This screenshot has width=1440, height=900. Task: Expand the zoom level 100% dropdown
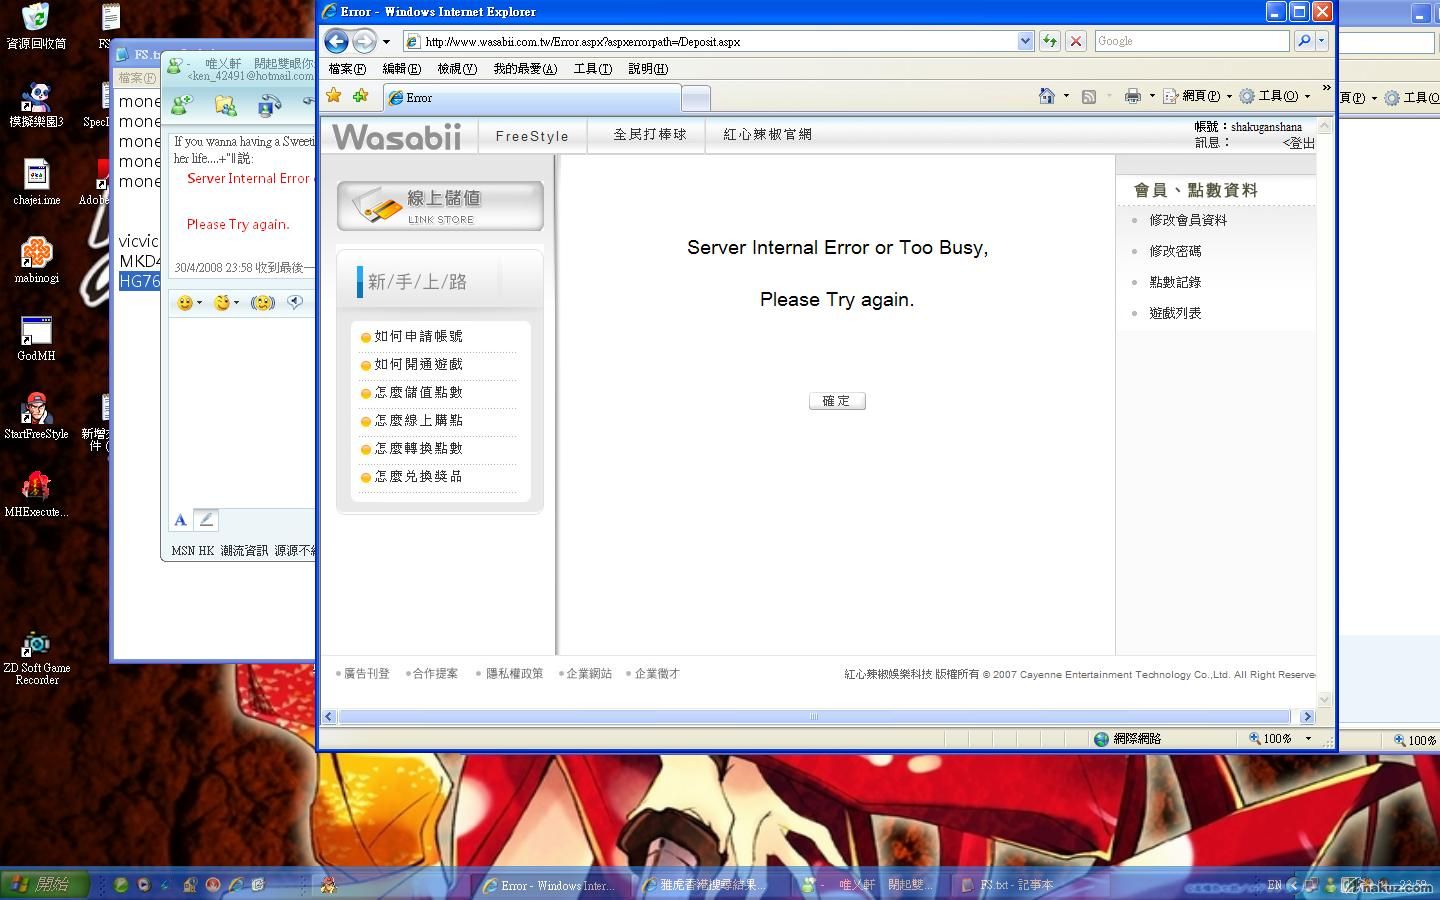click(1308, 739)
